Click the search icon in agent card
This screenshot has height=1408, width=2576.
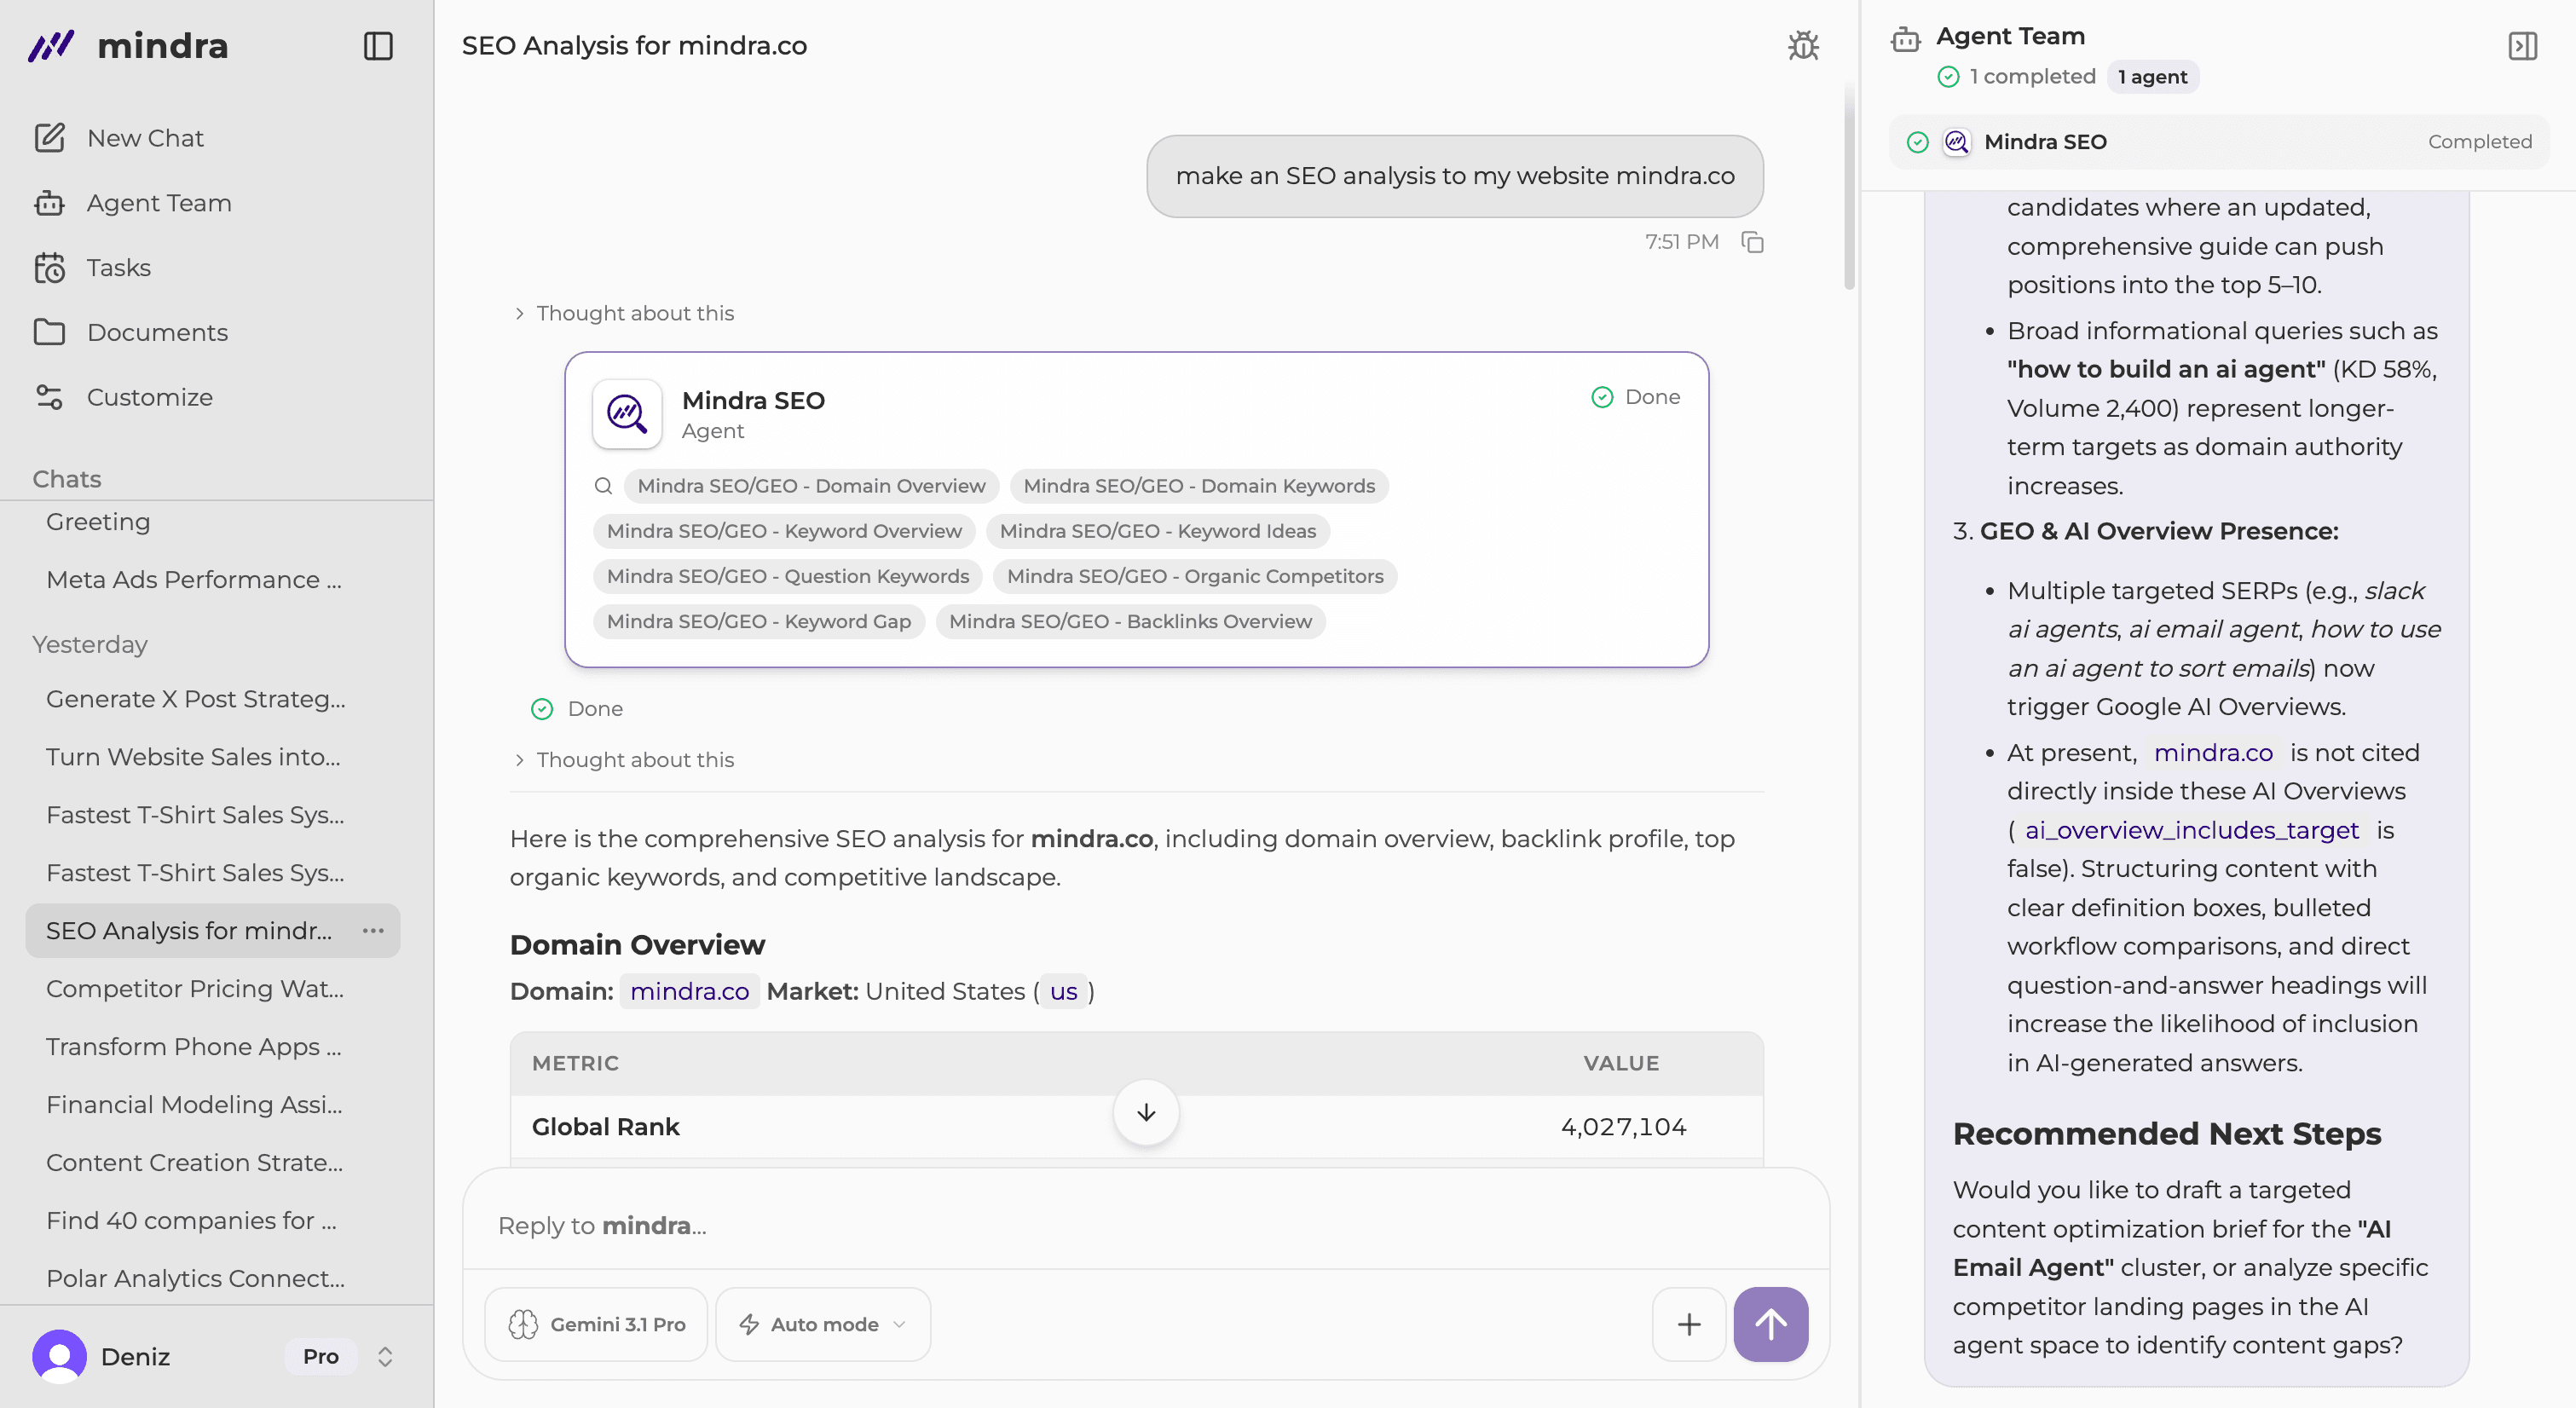pyautogui.click(x=603, y=486)
